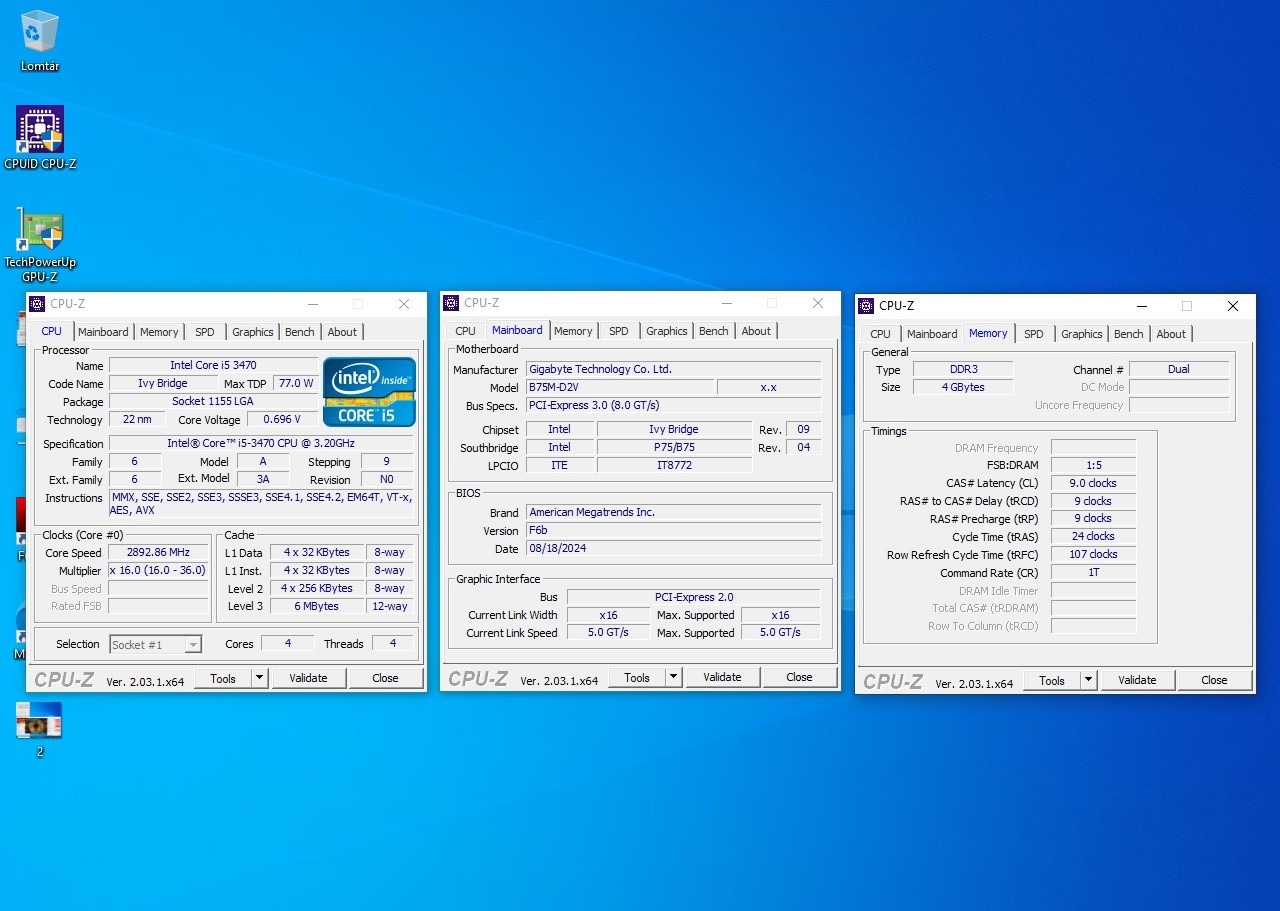Click the Southbridge value P75/B75

tap(674, 448)
